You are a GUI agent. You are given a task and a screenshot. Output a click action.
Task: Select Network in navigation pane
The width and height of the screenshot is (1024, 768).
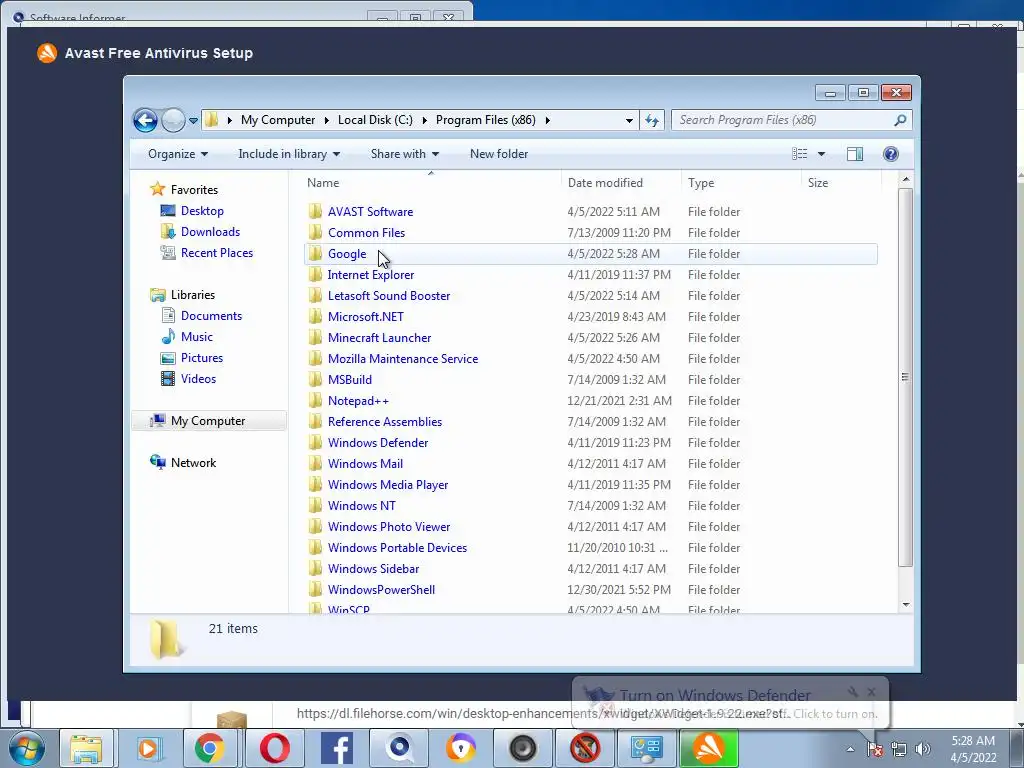pyautogui.click(x=193, y=463)
